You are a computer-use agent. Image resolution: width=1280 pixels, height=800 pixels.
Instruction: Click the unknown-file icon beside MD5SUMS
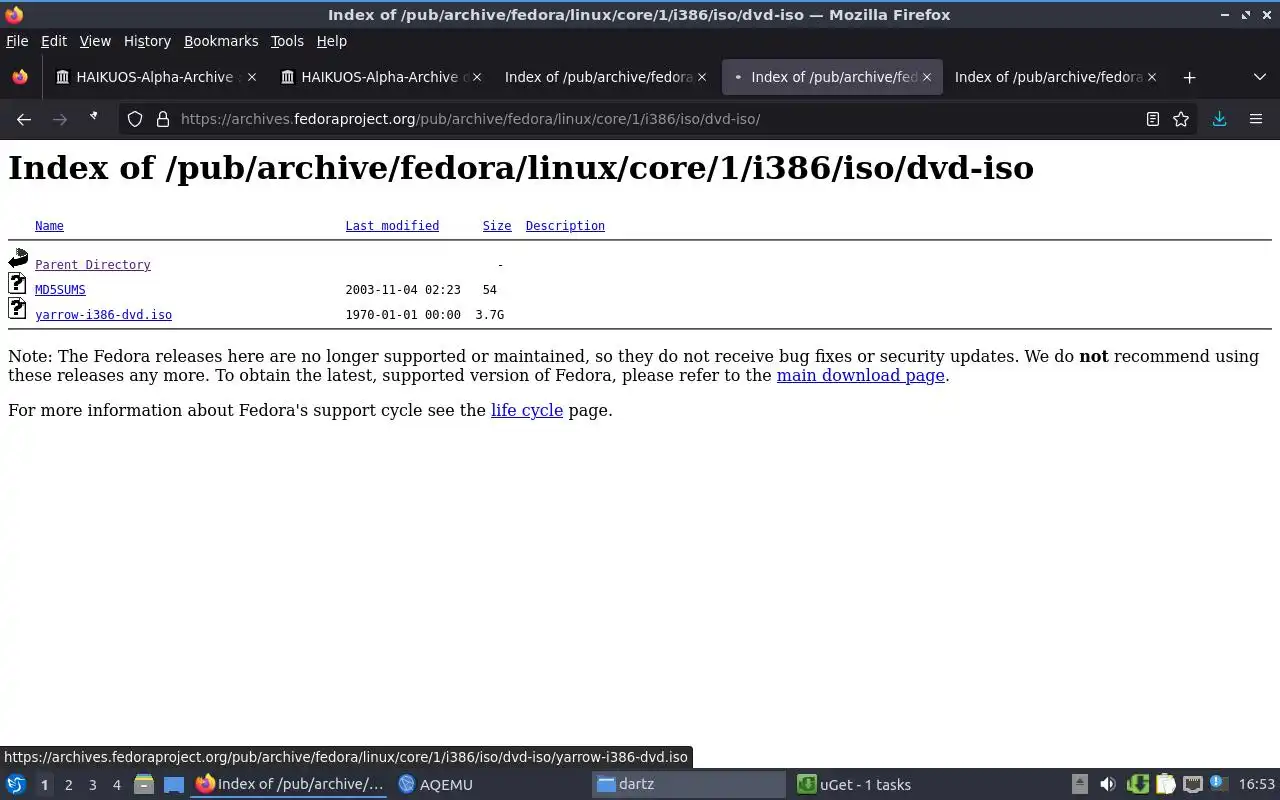pyautogui.click(x=18, y=284)
